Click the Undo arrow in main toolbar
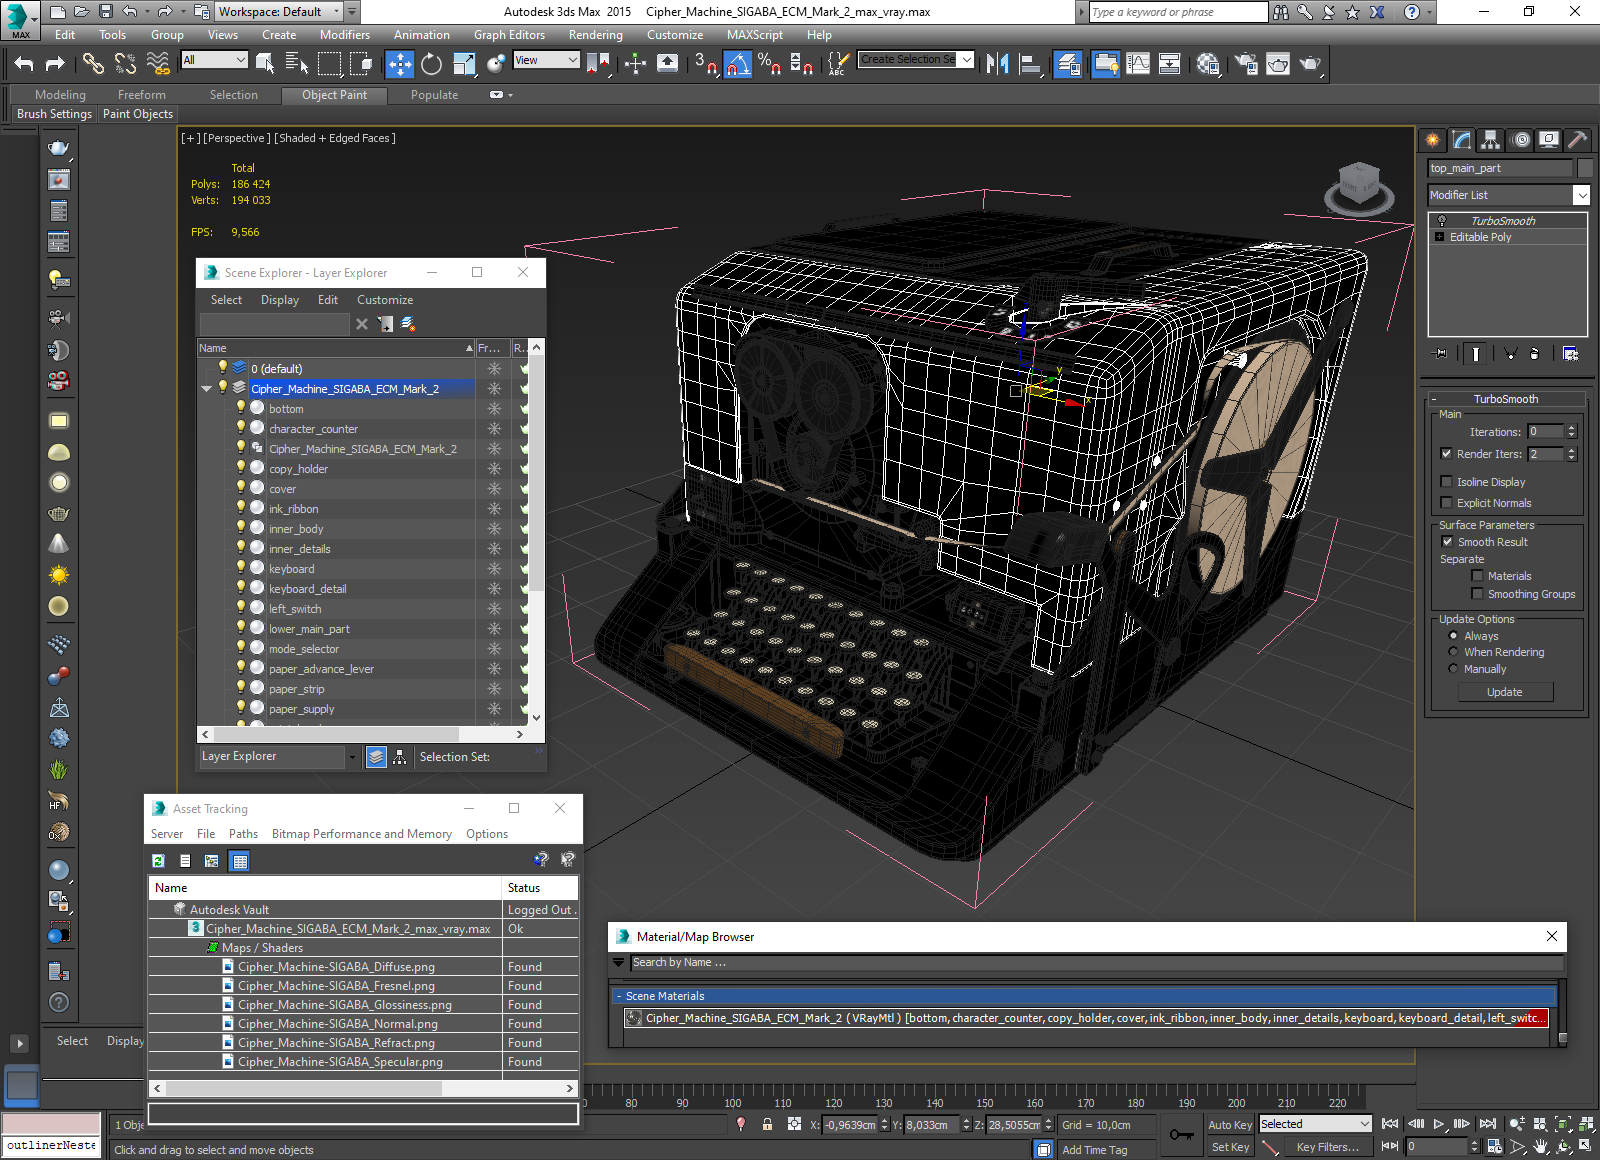The image size is (1600, 1160). click(24, 64)
